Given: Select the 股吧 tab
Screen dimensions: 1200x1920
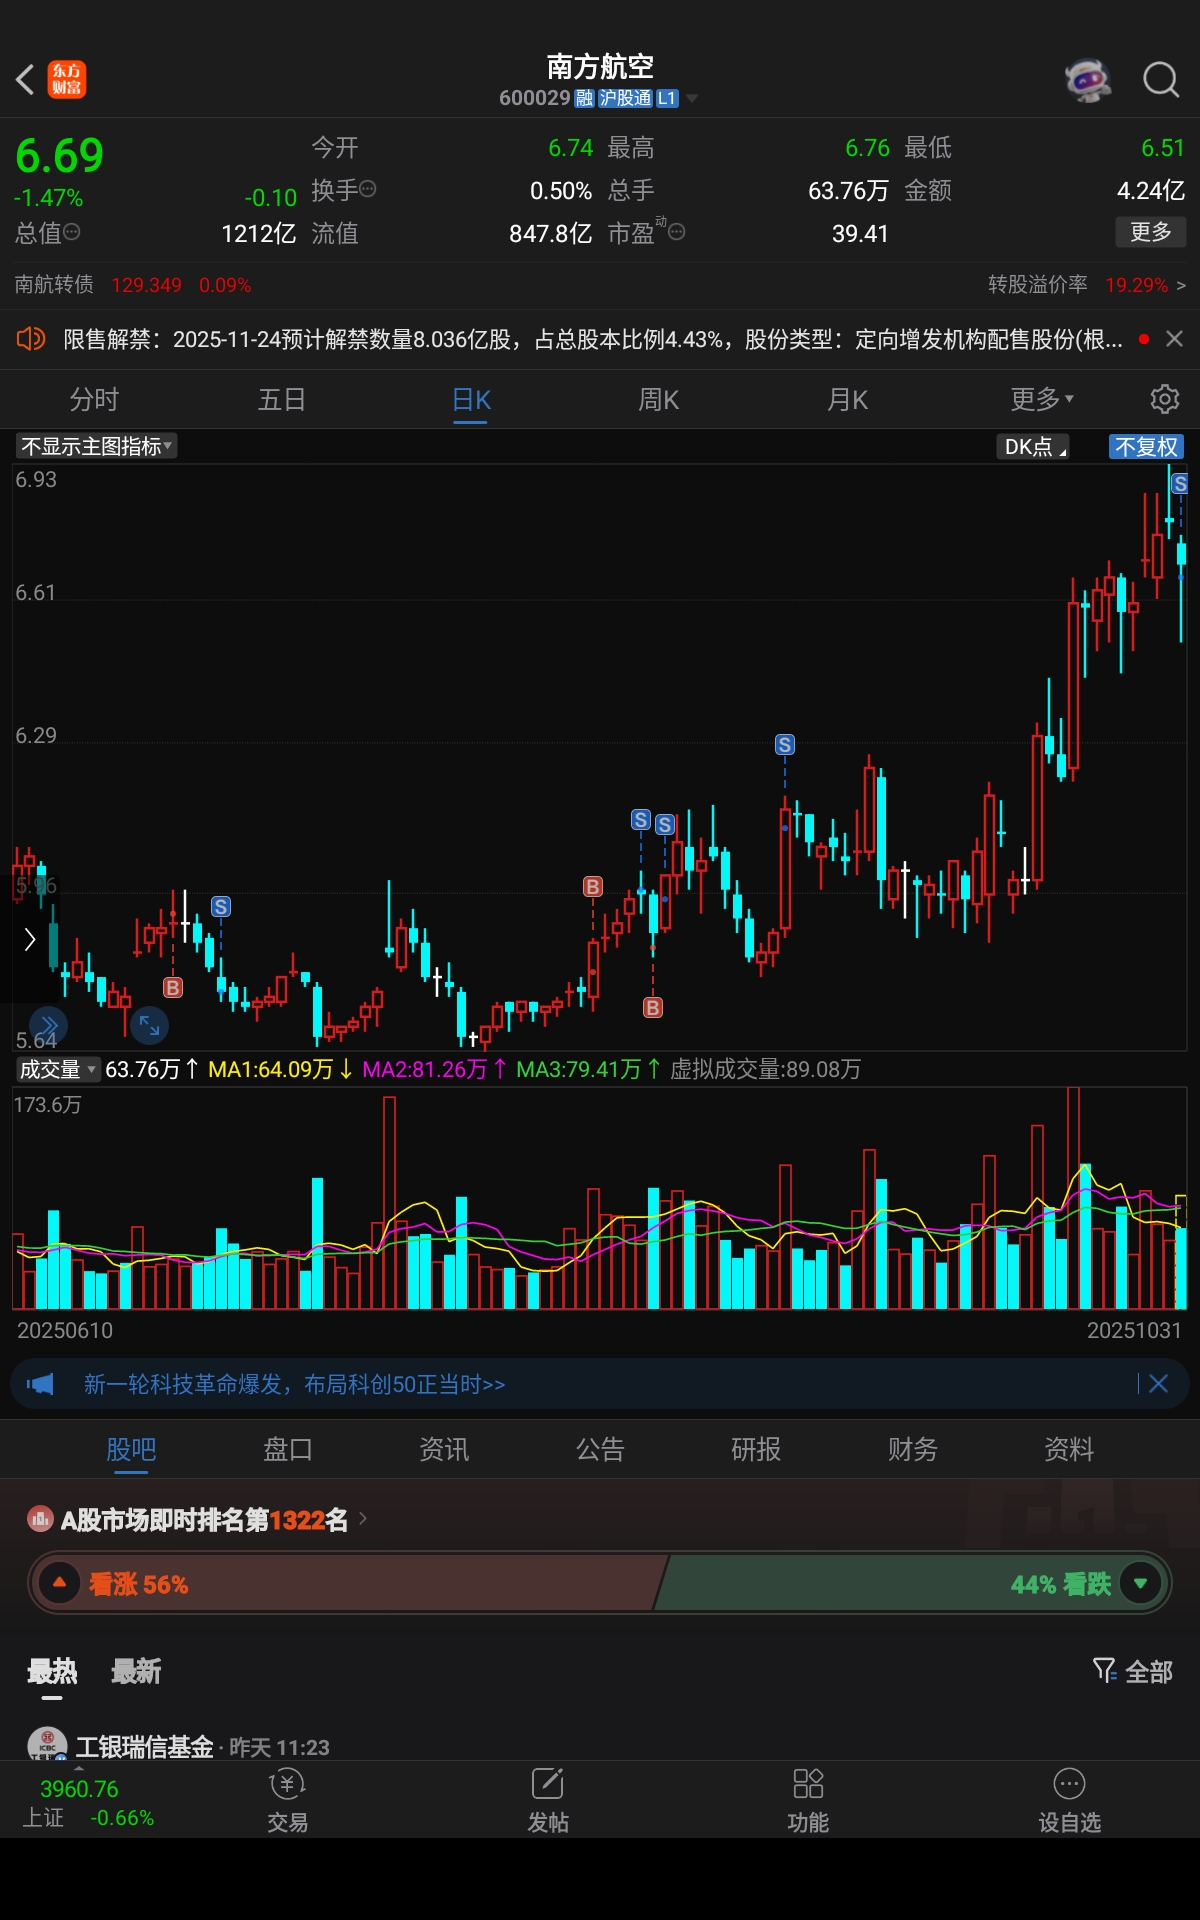Looking at the screenshot, I should coord(131,1448).
